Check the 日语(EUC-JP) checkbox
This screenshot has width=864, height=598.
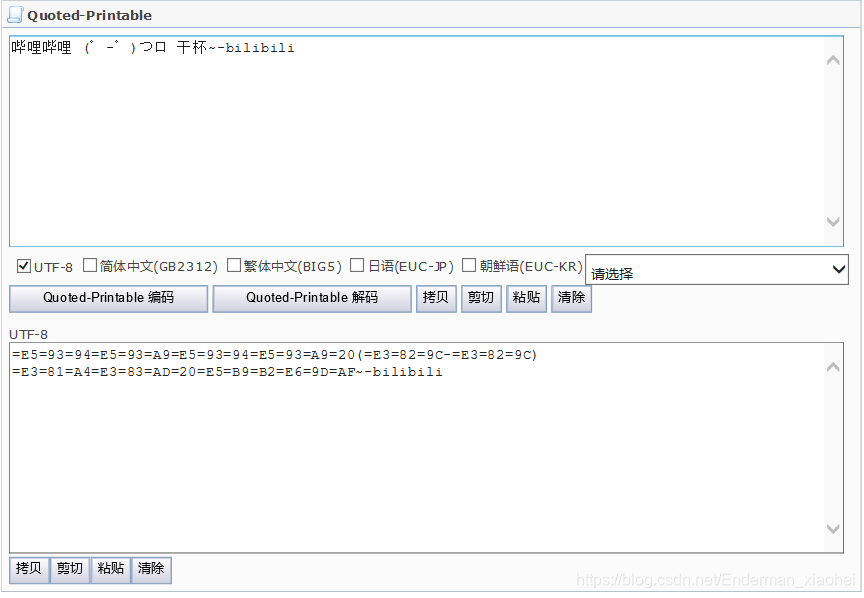tap(356, 266)
